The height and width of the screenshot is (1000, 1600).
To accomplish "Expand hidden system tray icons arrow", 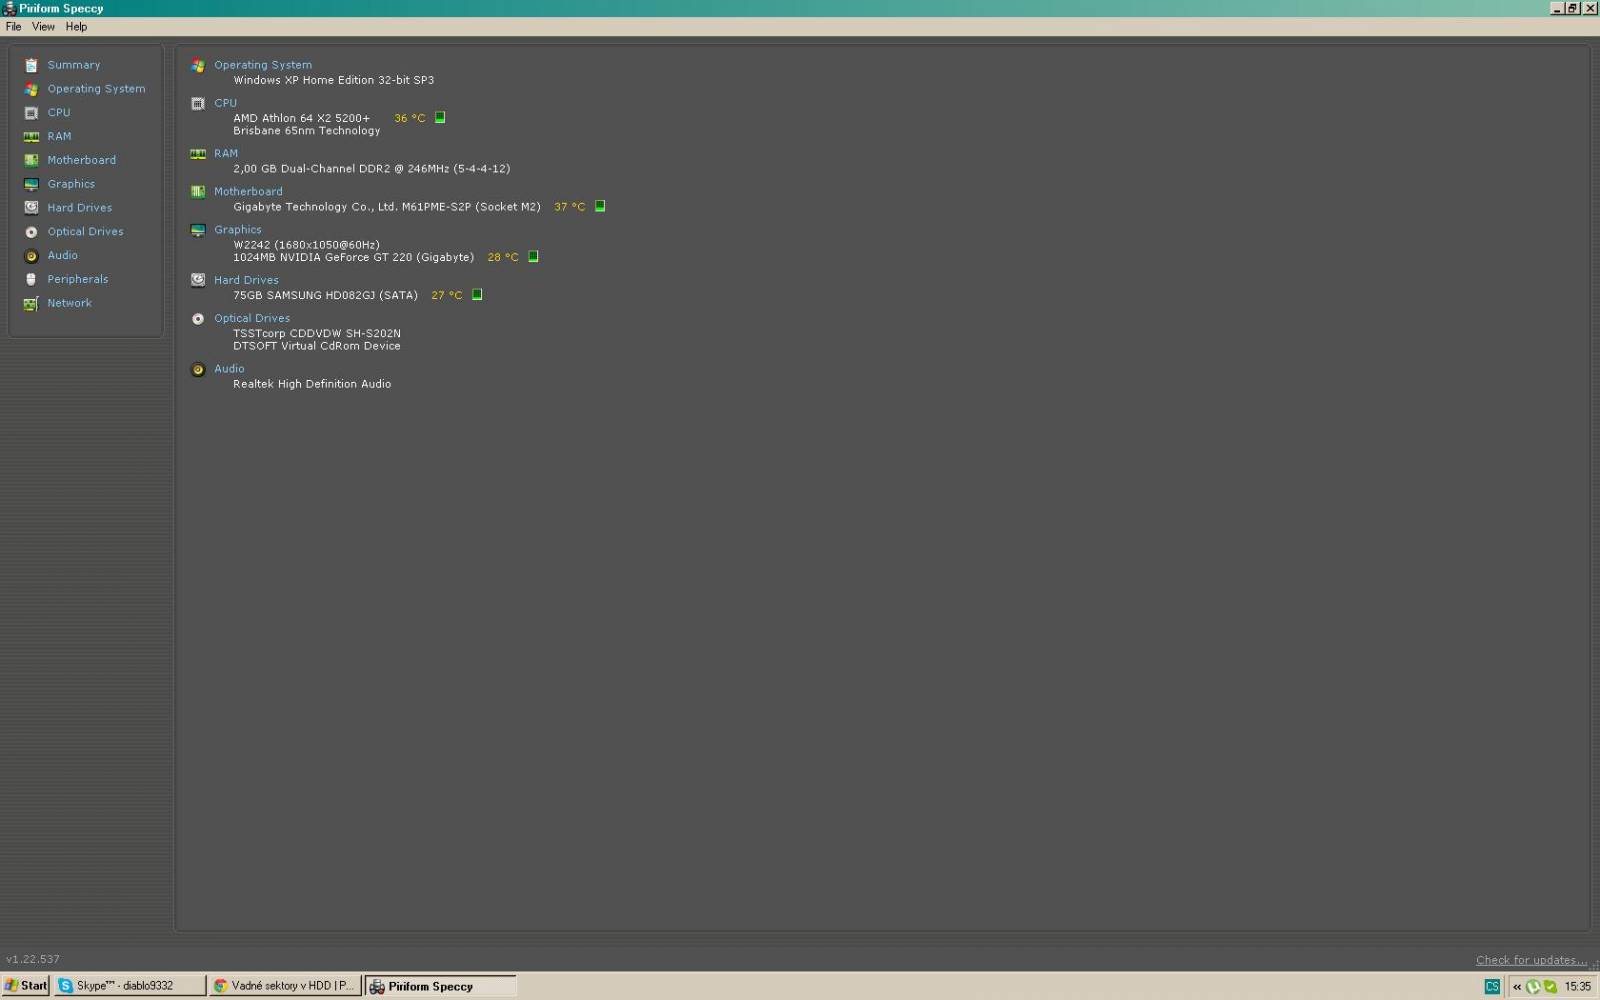I will click(1517, 986).
